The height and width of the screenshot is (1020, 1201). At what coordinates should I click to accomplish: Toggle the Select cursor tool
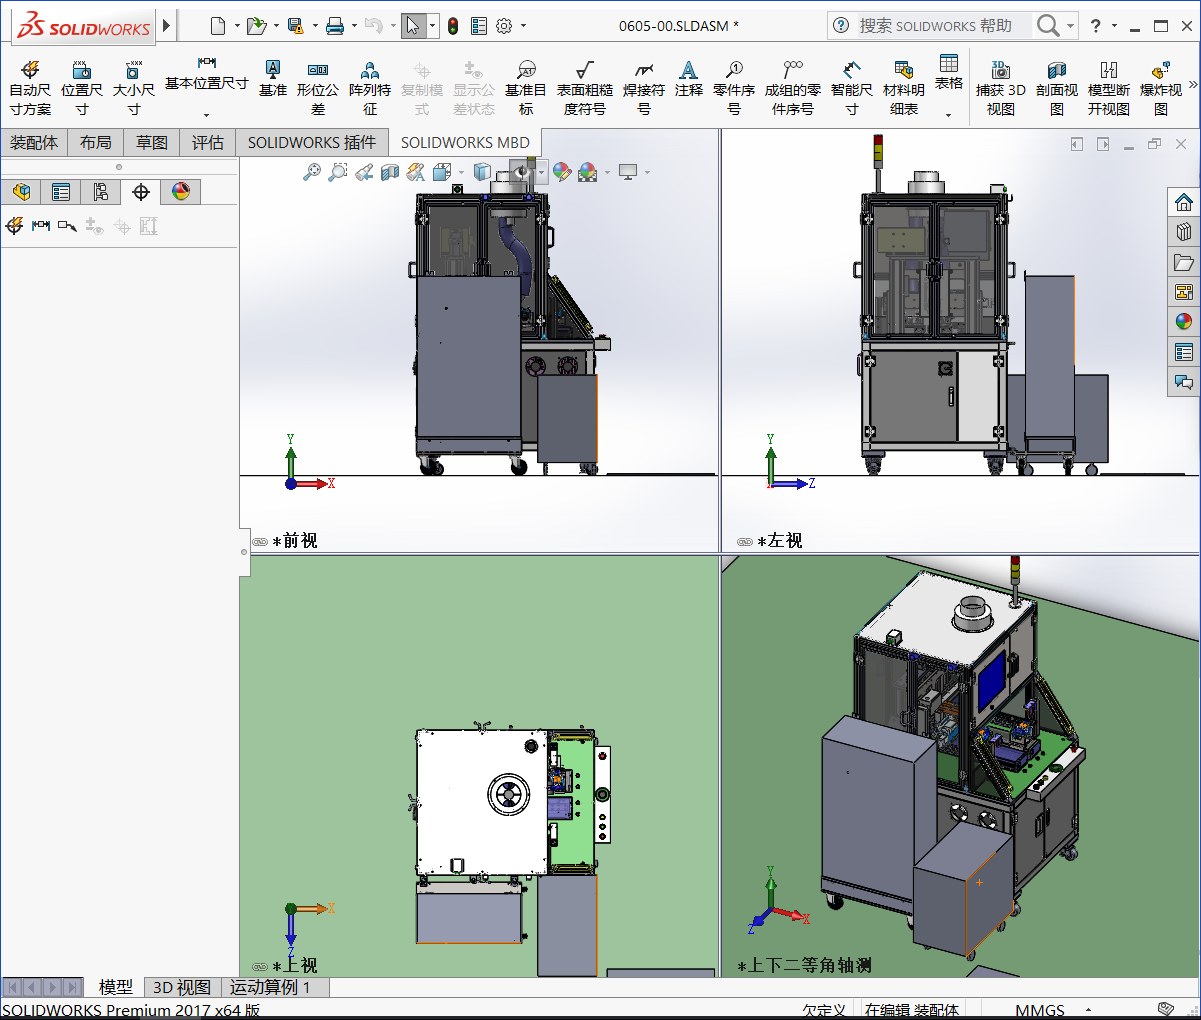(x=412, y=26)
